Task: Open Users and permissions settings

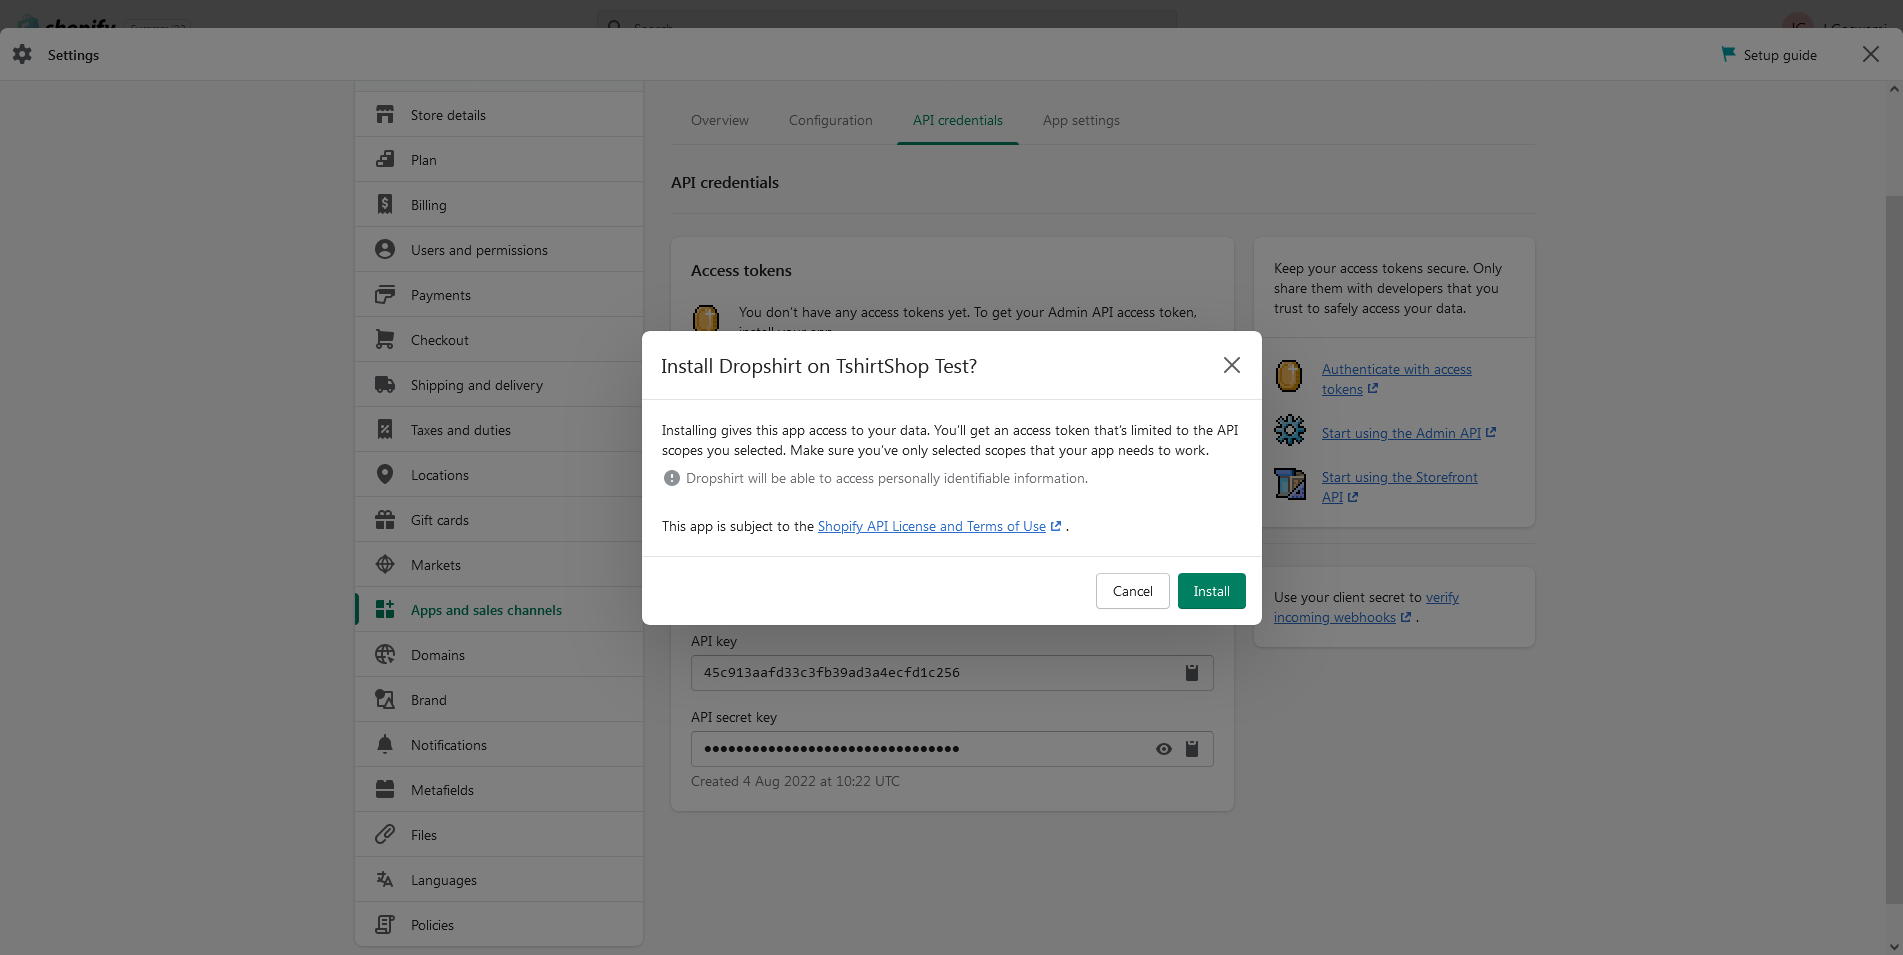Action: click(499, 250)
